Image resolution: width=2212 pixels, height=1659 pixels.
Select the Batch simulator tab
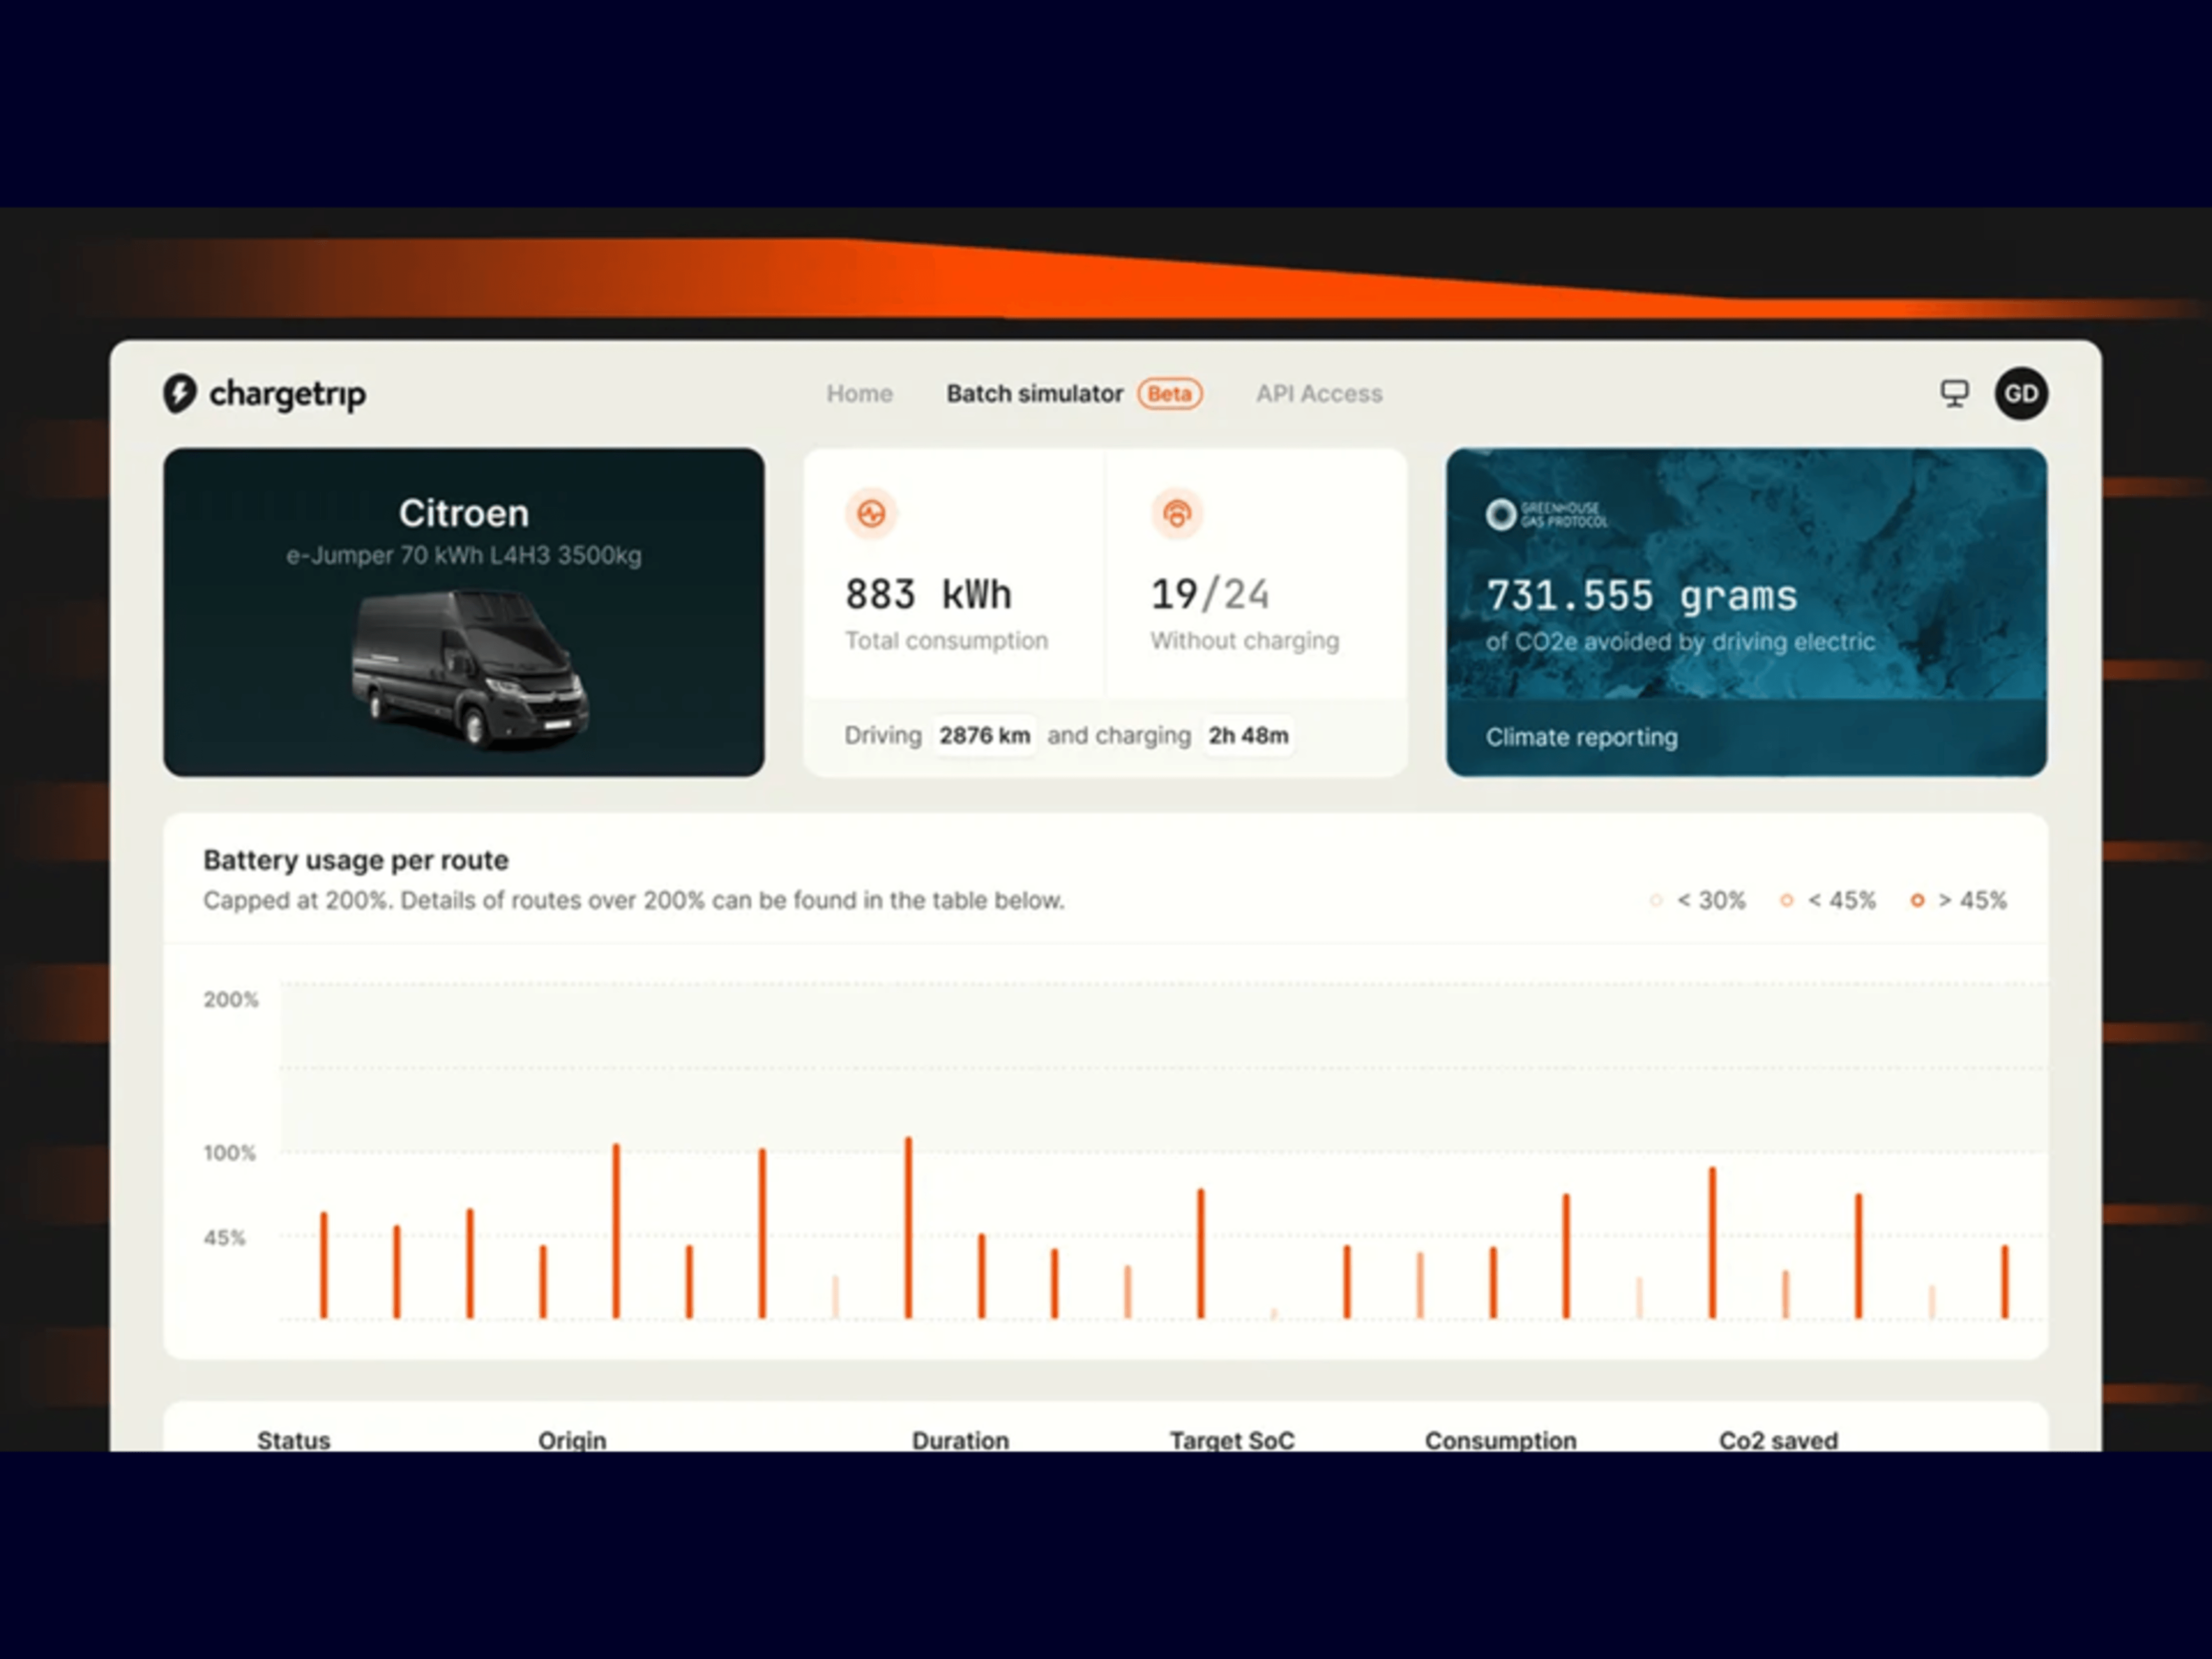coord(1034,394)
